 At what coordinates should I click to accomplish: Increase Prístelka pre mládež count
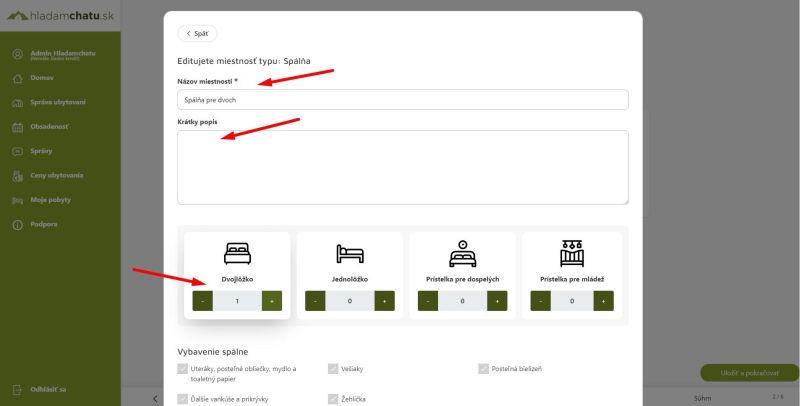(x=604, y=301)
